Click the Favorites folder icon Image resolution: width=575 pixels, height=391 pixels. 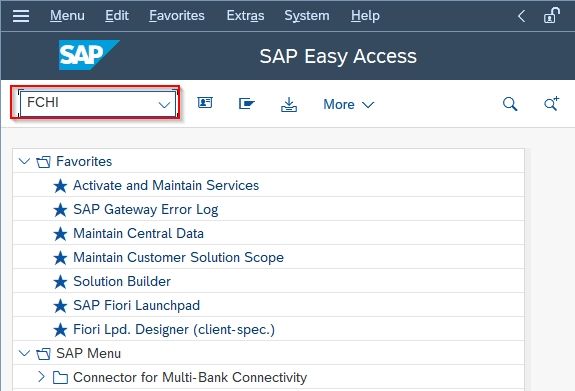(43, 161)
